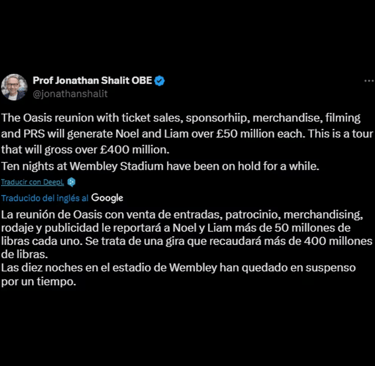
Task: Click the Traducir con DeepL link
Action: [33, 182]
